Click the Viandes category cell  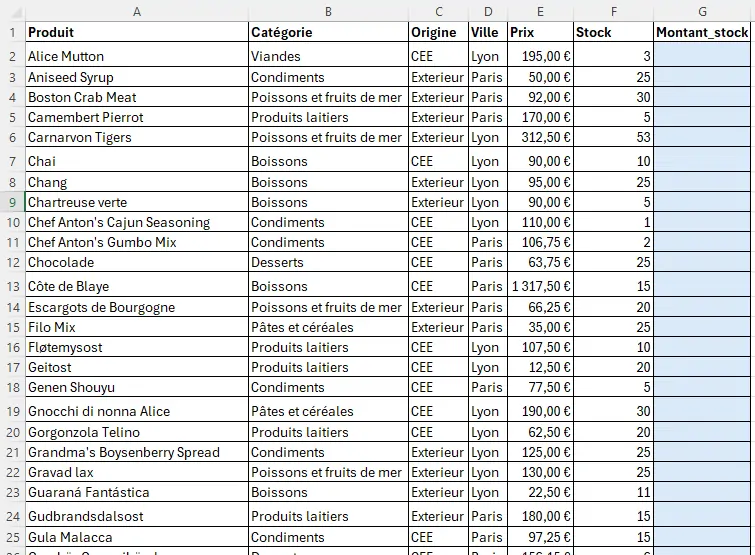pos(328,54)
